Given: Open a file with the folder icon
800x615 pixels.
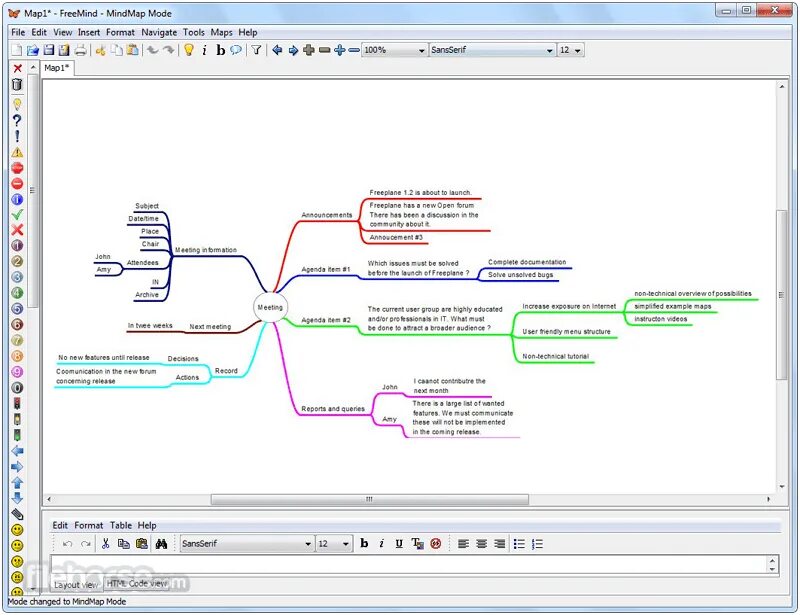Looking at the screenshot, I should tap(33, 50).
